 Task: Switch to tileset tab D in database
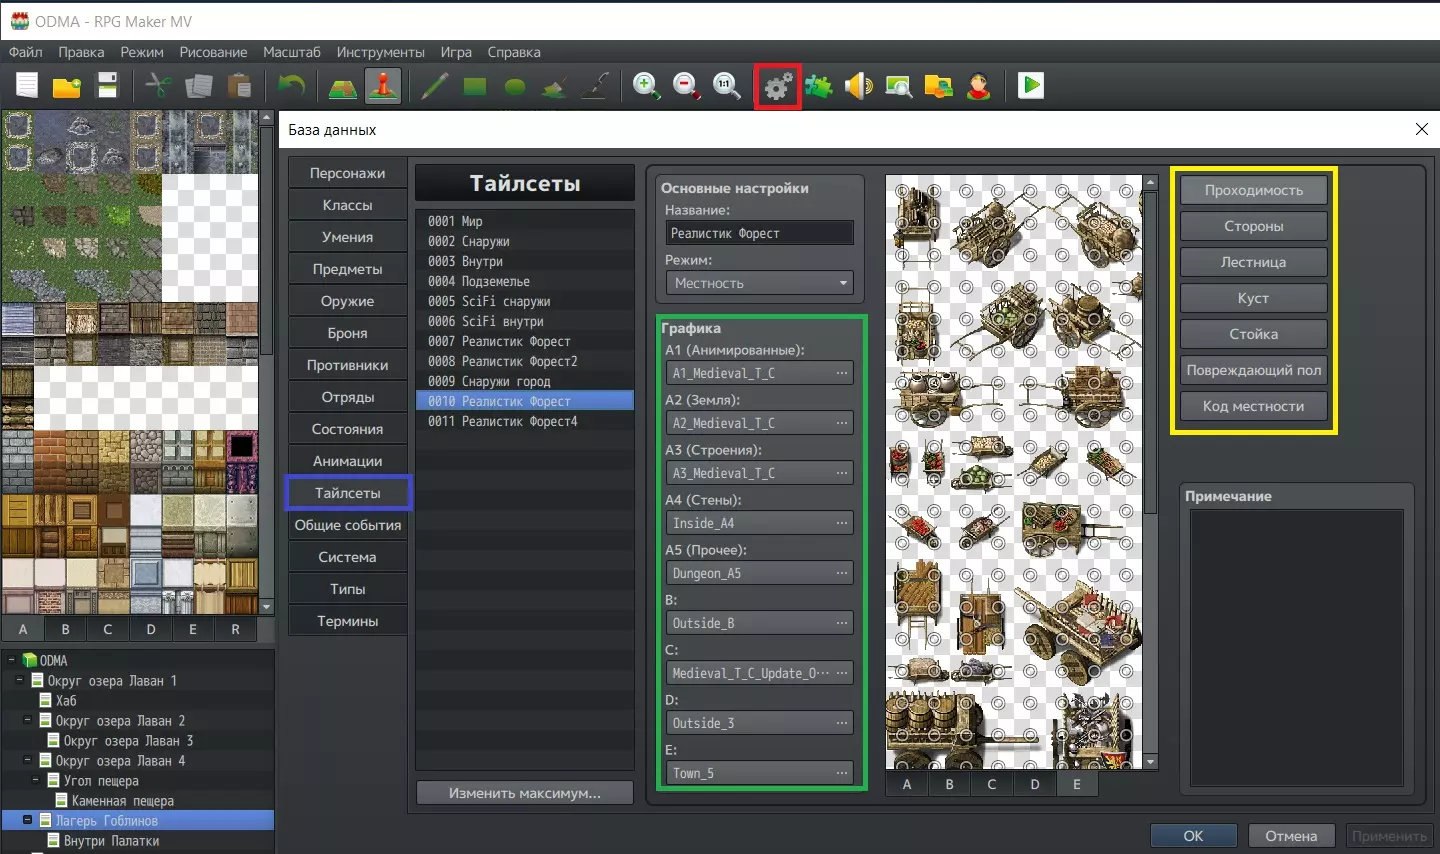[1034, 784]
